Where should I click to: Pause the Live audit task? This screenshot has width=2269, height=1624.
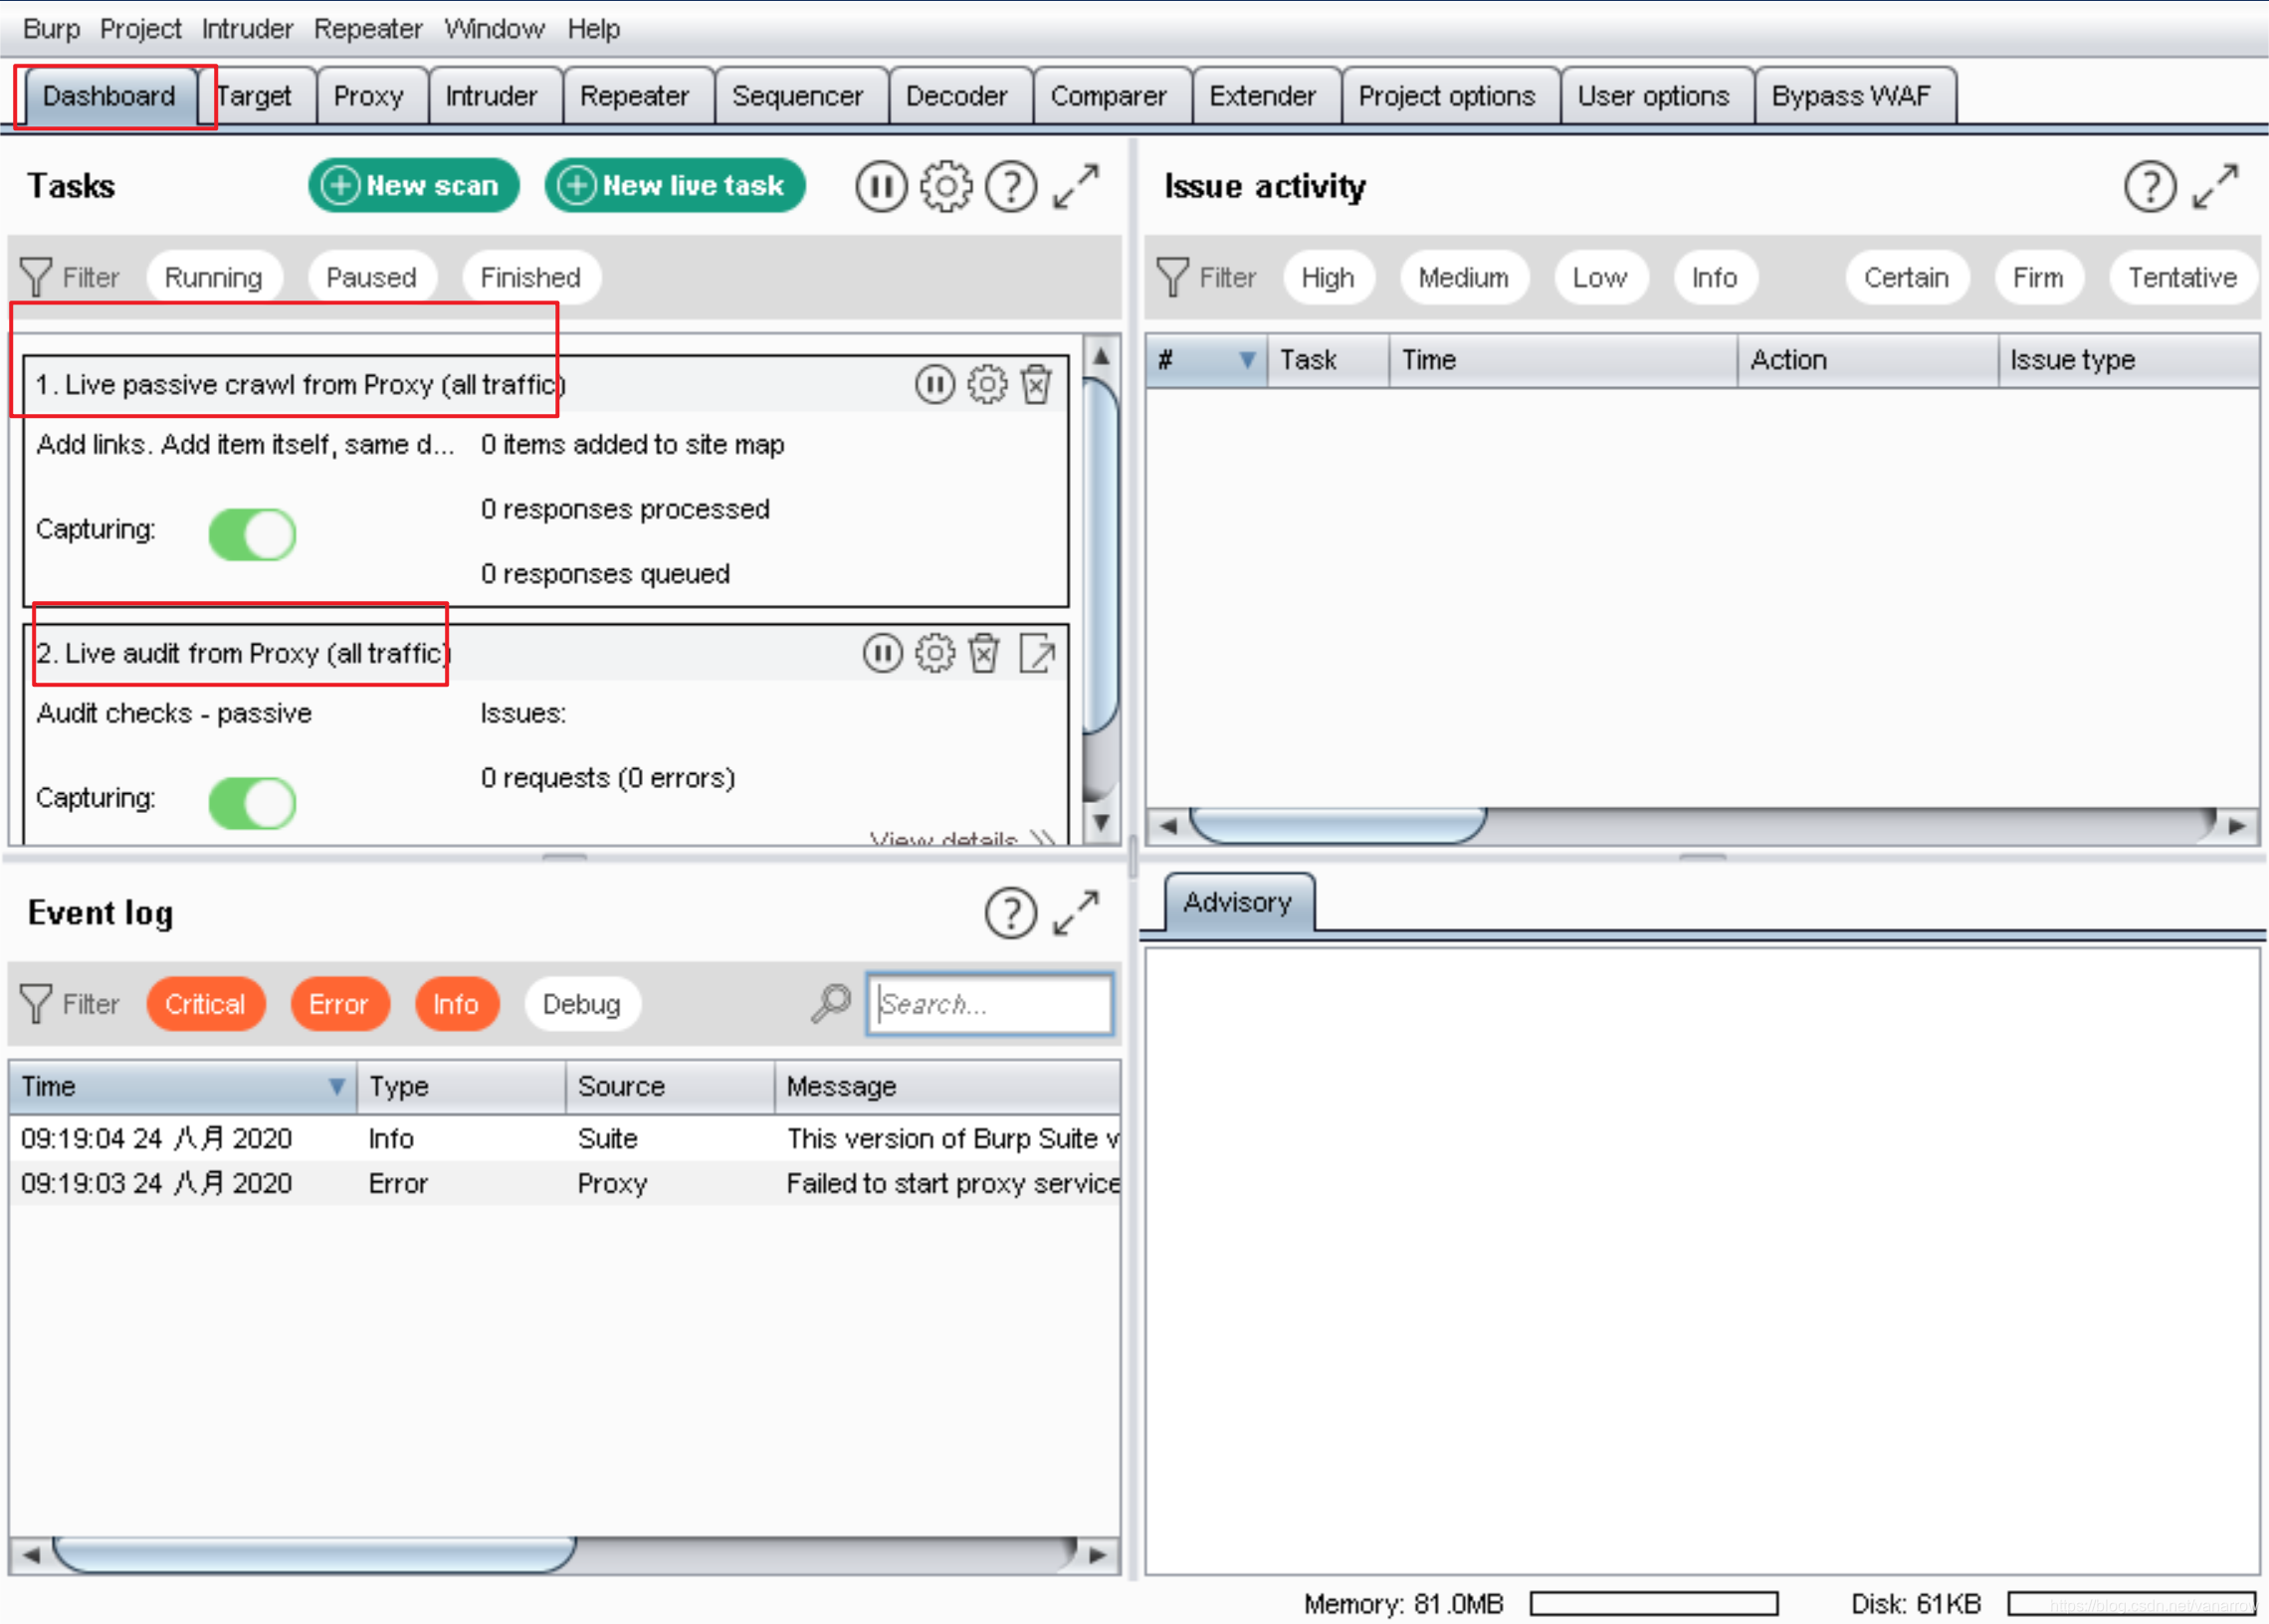tap(882, 654)
